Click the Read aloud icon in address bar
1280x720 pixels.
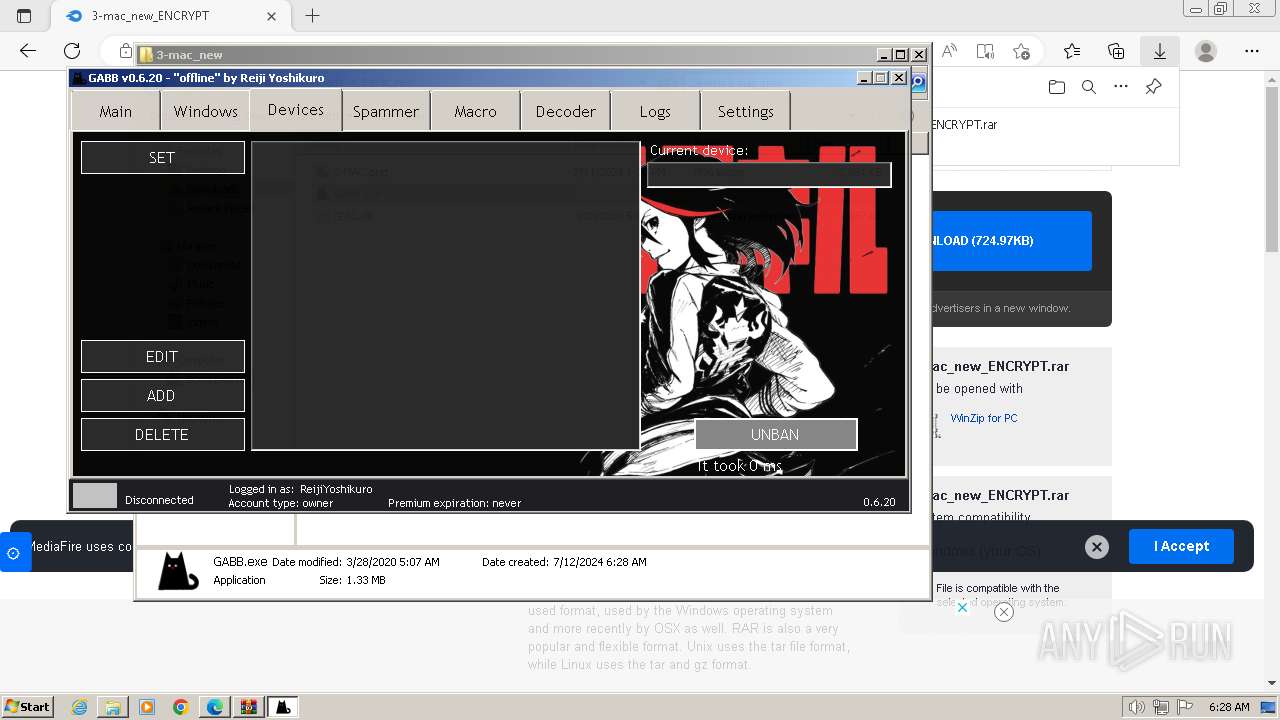(x=949, y=51)
